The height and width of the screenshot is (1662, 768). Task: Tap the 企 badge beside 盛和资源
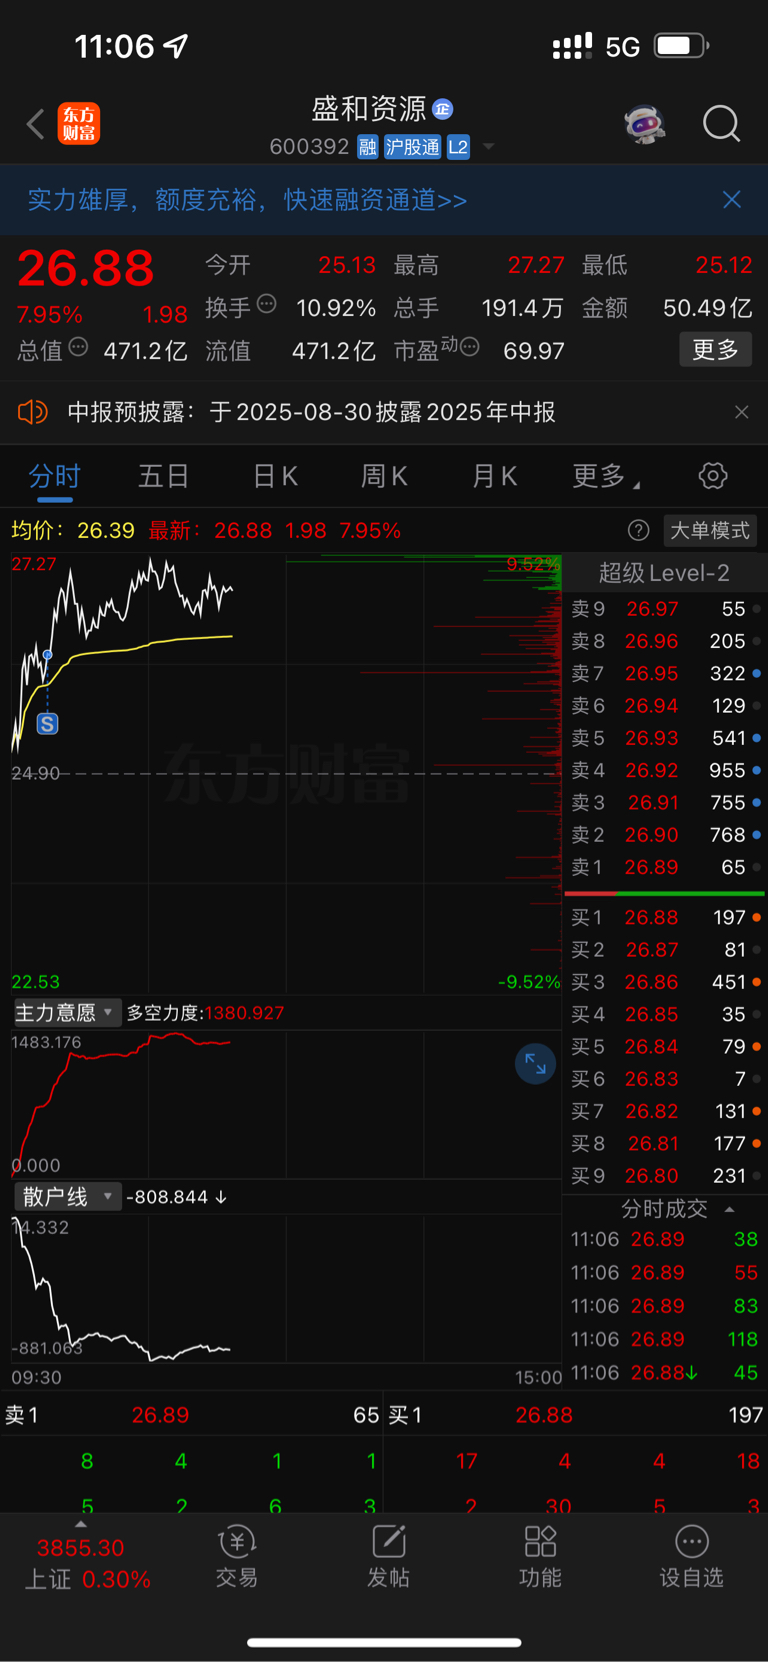pos(443,109)
